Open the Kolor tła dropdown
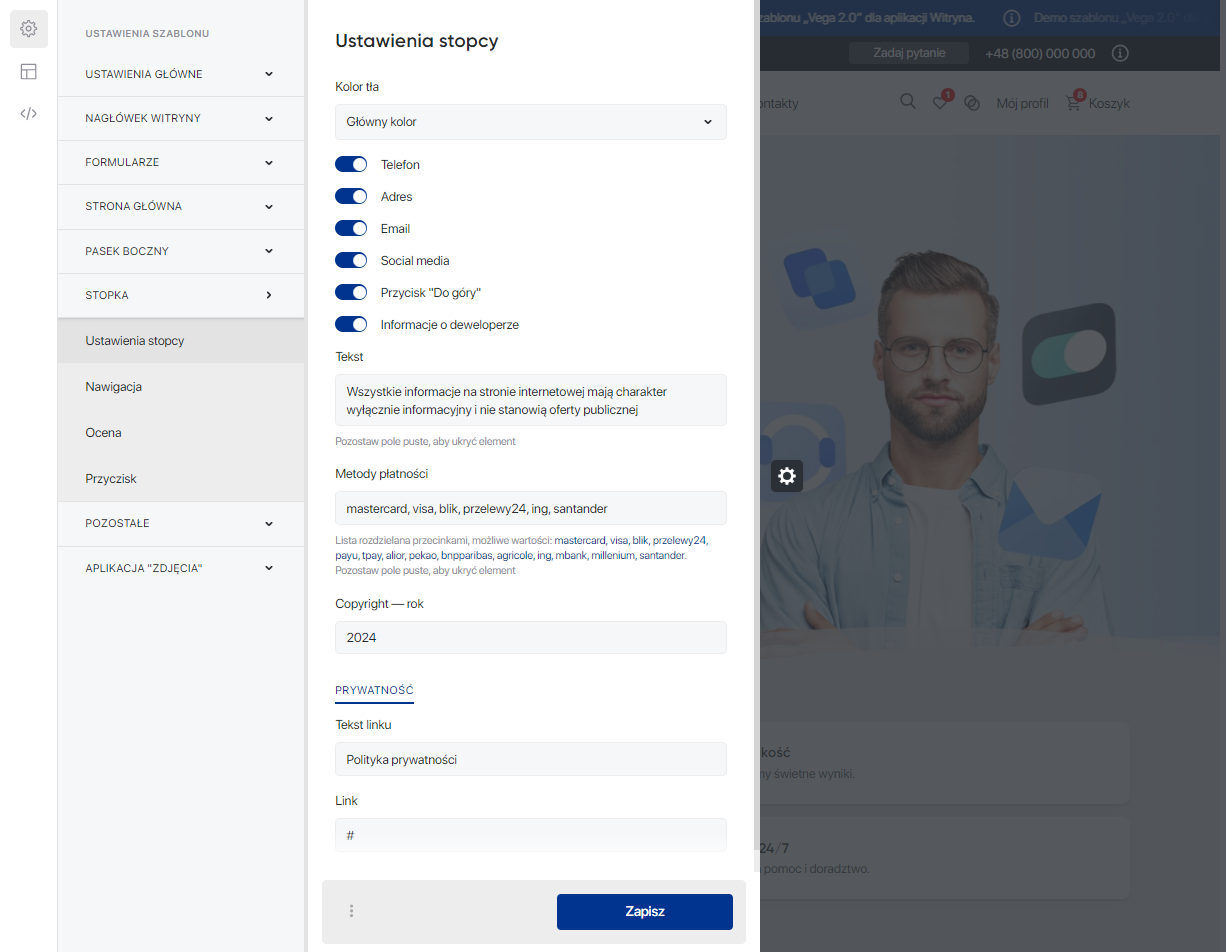This screenshot has height=952, width=1226. coord(530,122)
